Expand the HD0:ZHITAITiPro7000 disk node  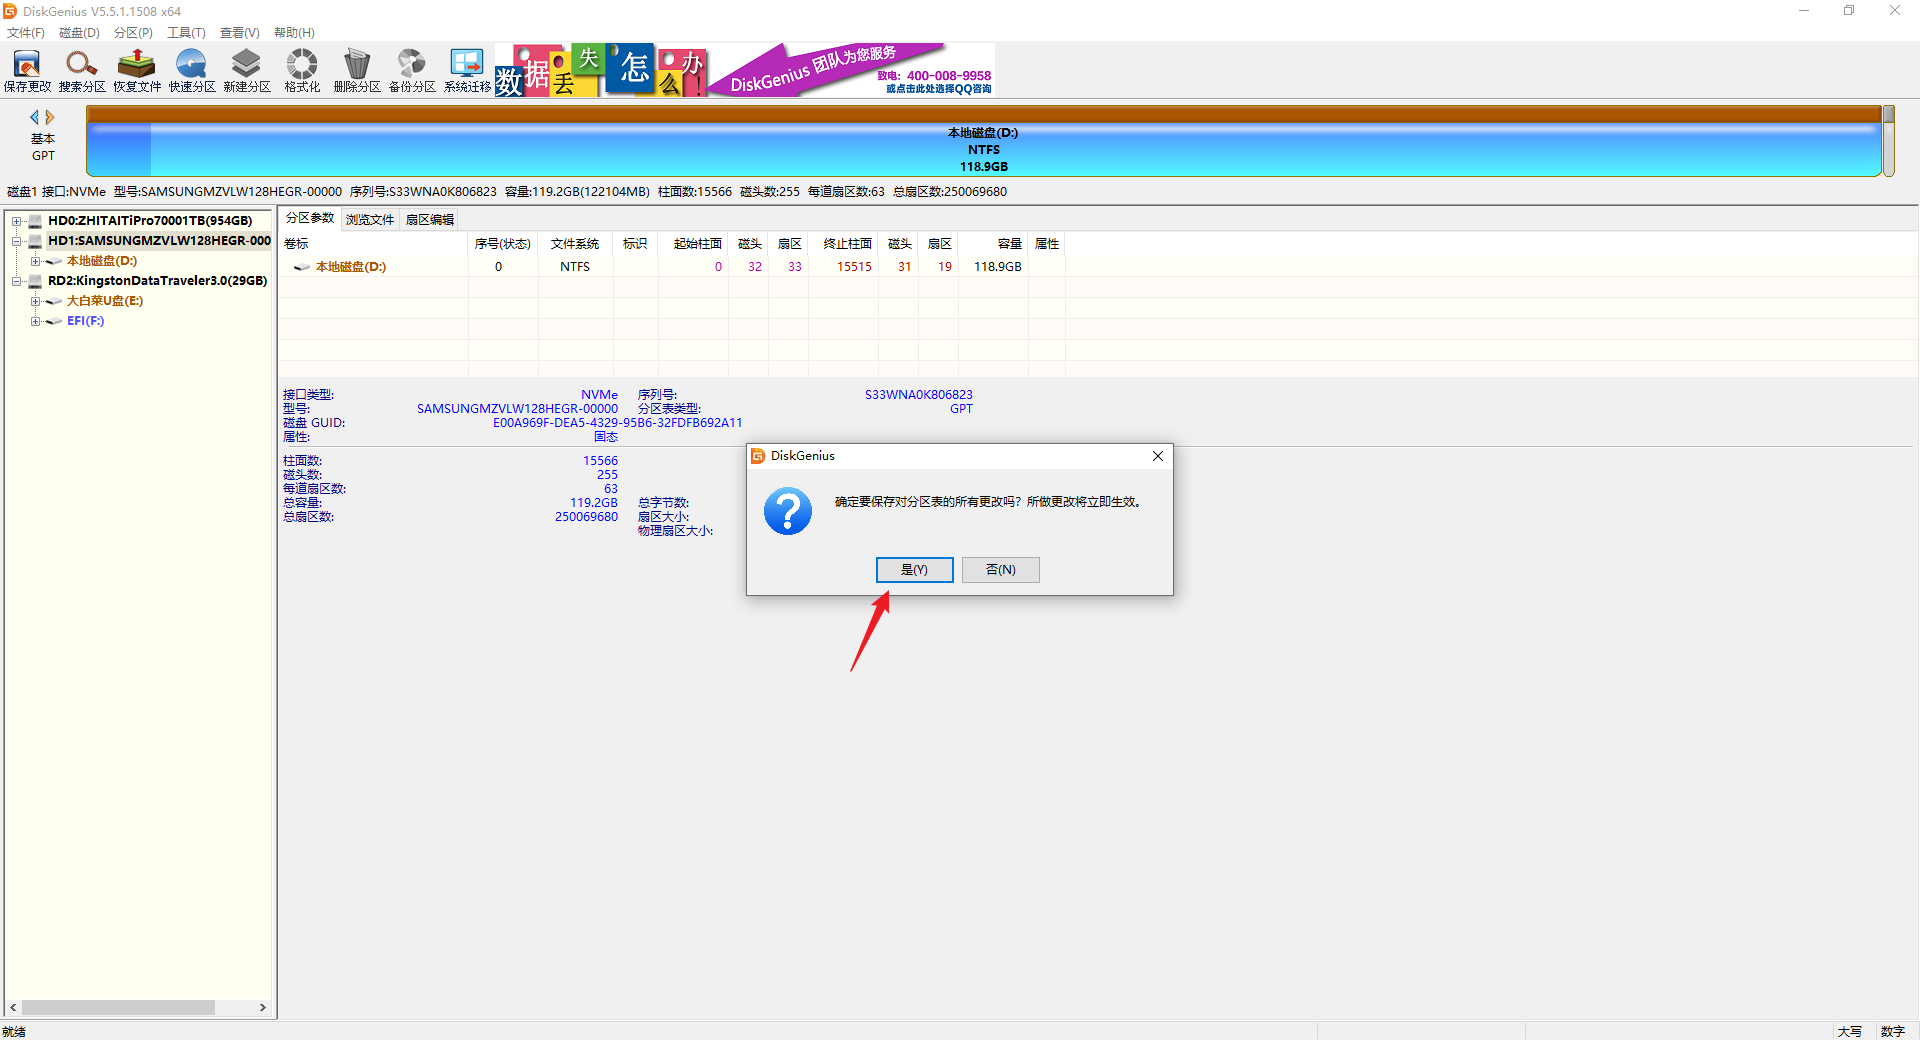(17, 221)
